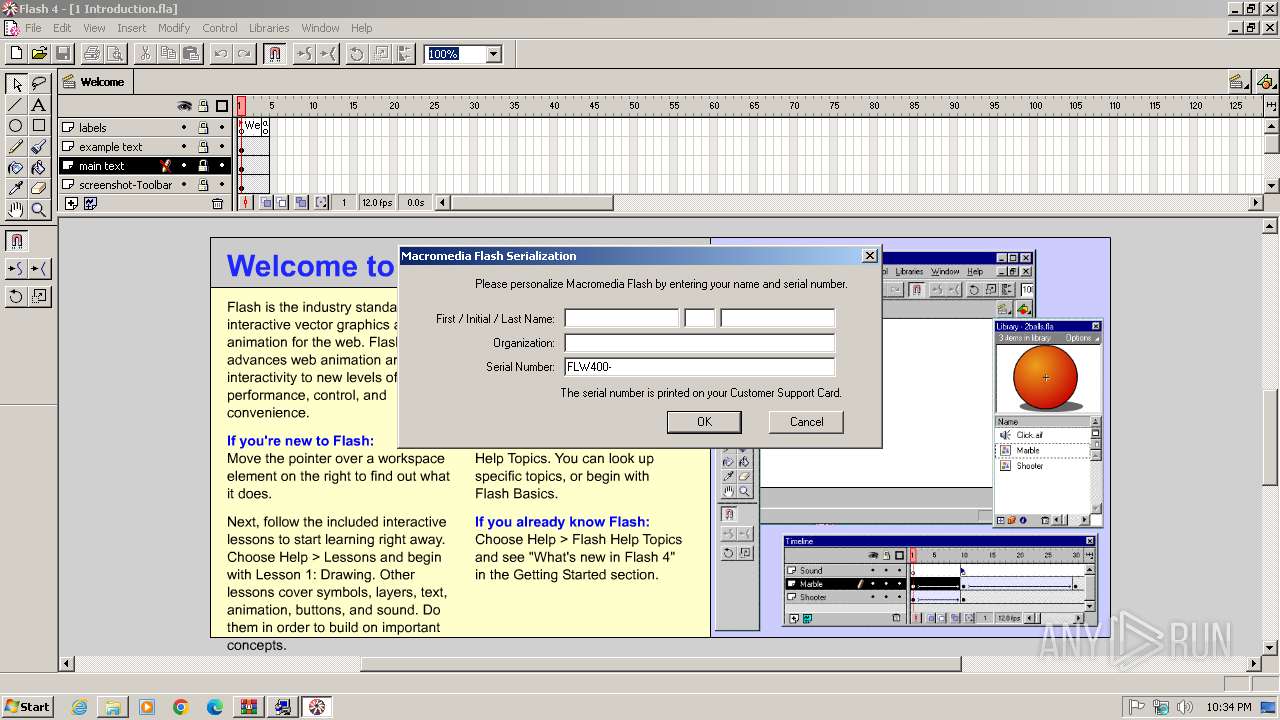The width and height of the screenshot is (1280, 720).
Task: Select the Rectangle tool
Action: (38, 126)
